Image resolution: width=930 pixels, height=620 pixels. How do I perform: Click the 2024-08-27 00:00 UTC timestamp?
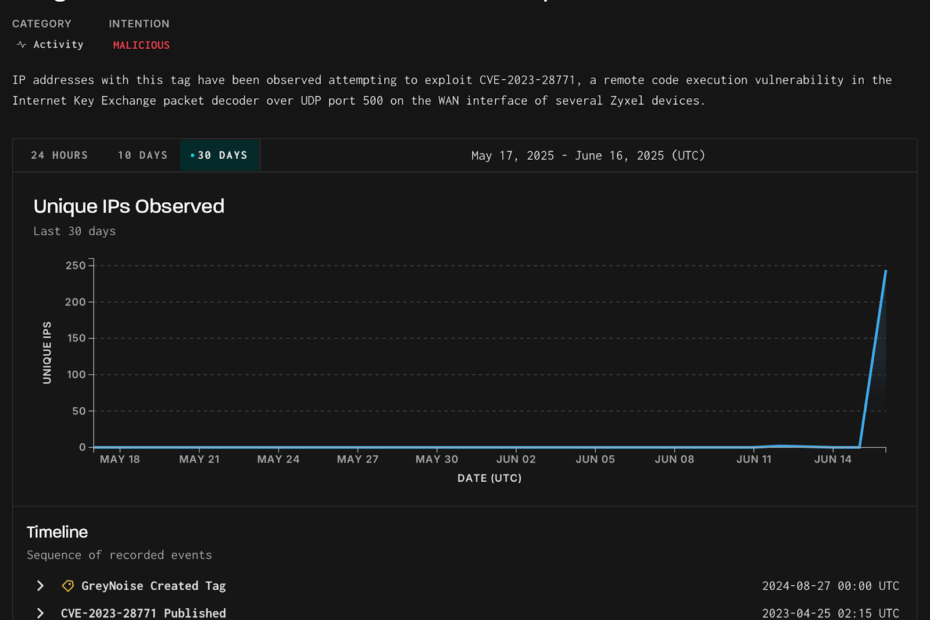(830, 586)
